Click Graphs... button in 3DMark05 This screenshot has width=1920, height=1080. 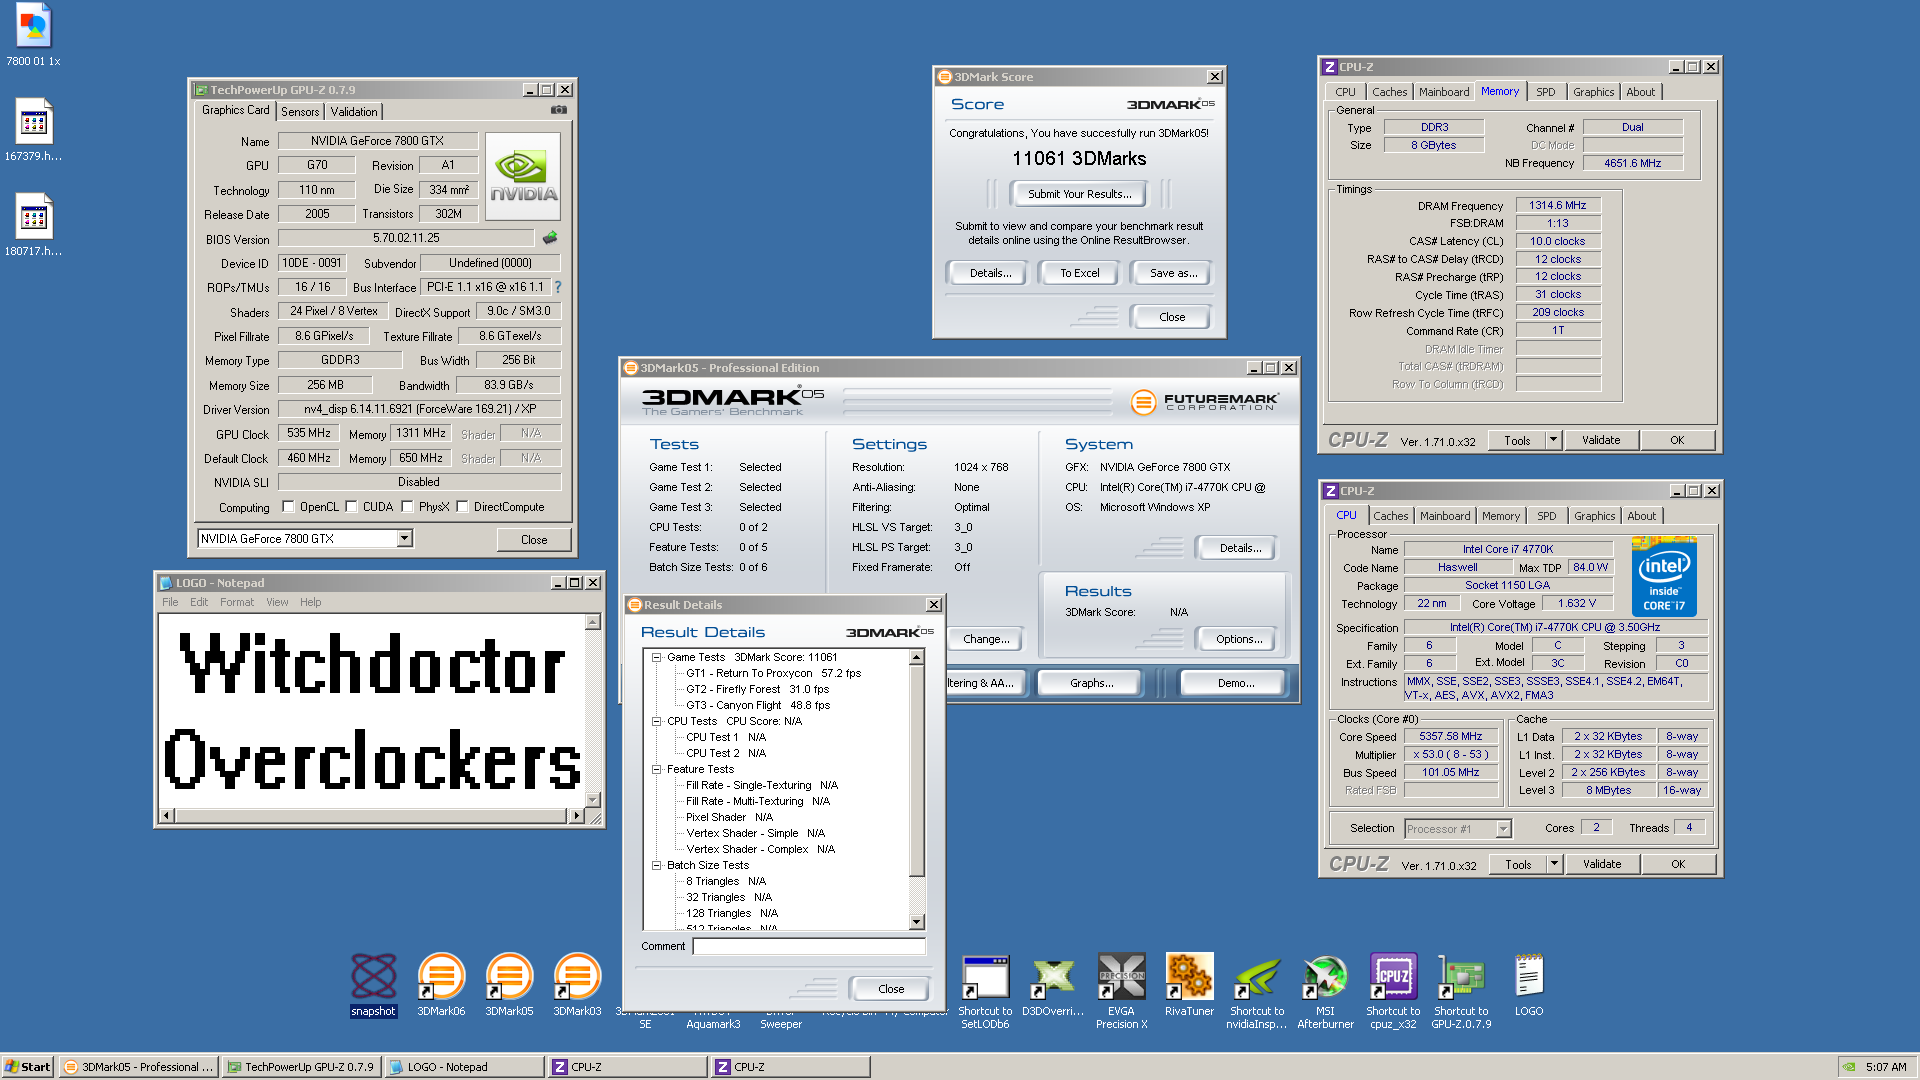pos(1091,683)
